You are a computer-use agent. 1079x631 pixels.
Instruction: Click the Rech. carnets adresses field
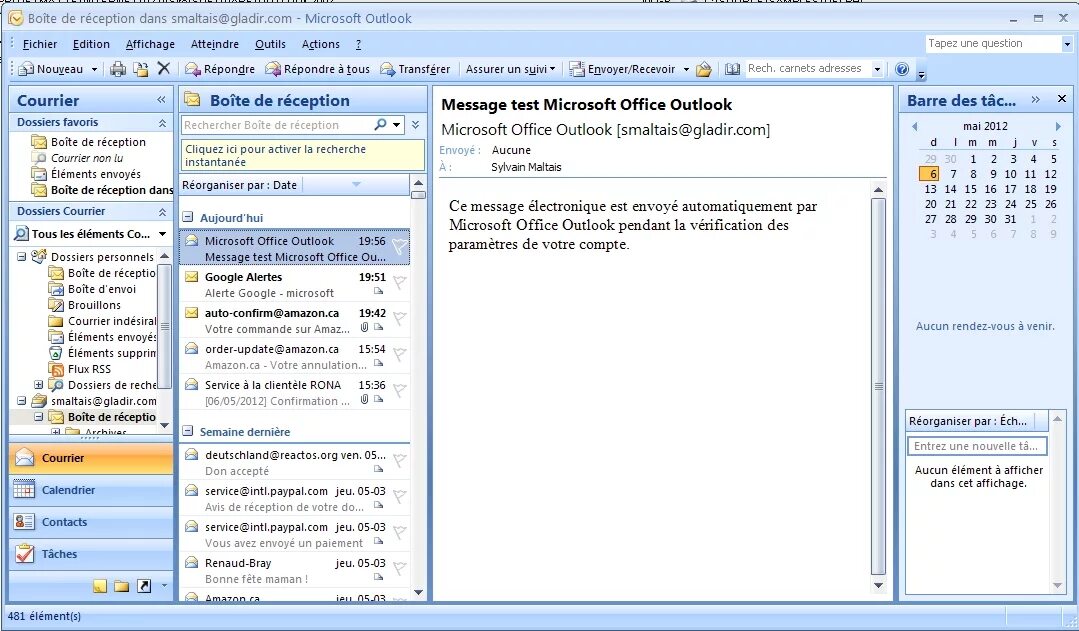[809, 69]
